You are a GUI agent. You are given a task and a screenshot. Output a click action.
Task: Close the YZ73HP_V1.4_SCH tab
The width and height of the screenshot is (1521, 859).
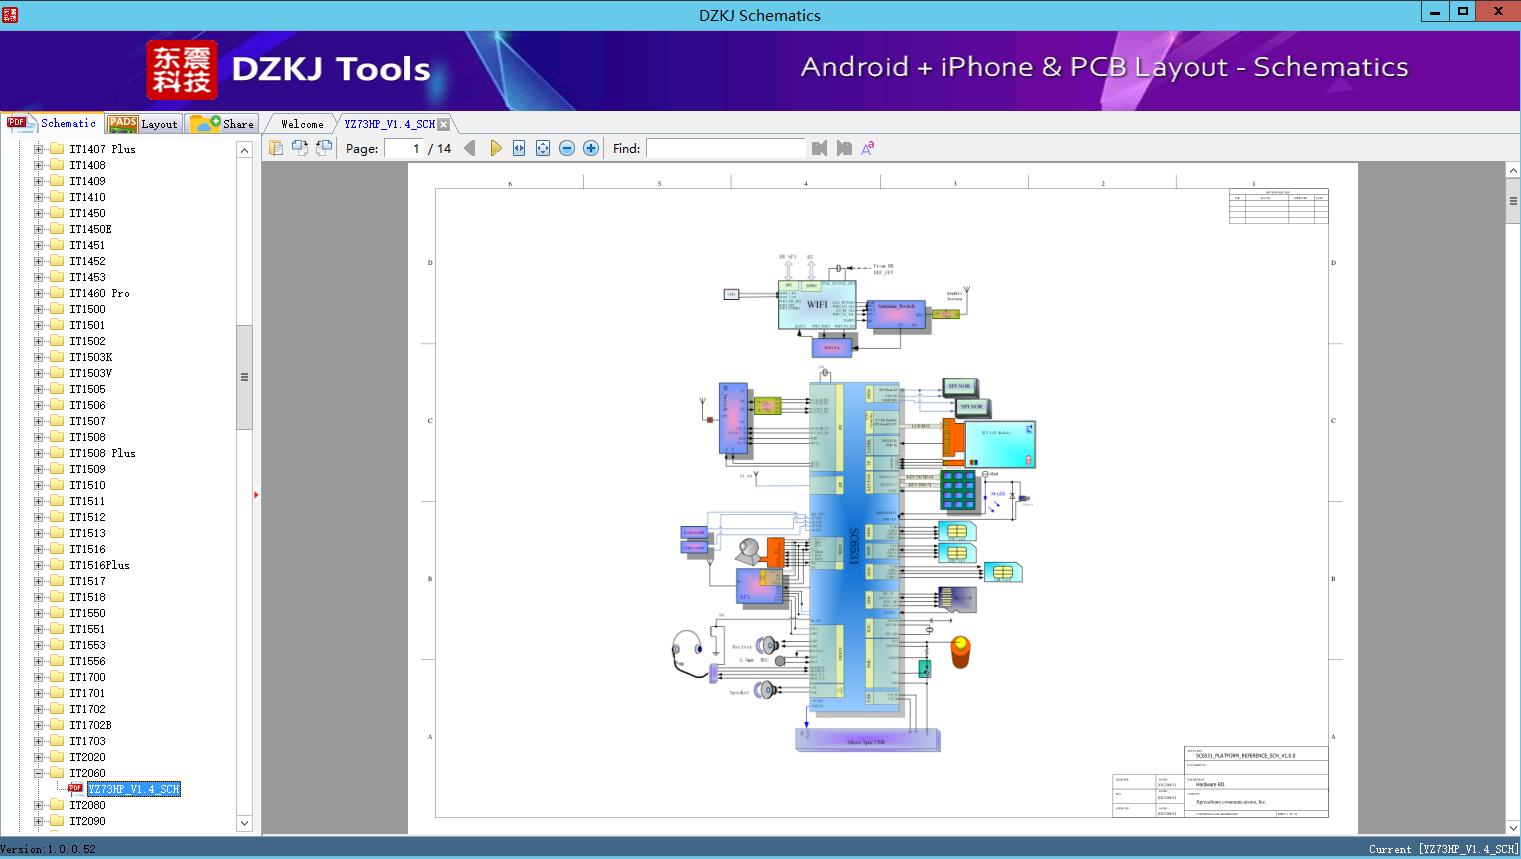(x=443, y=124)
